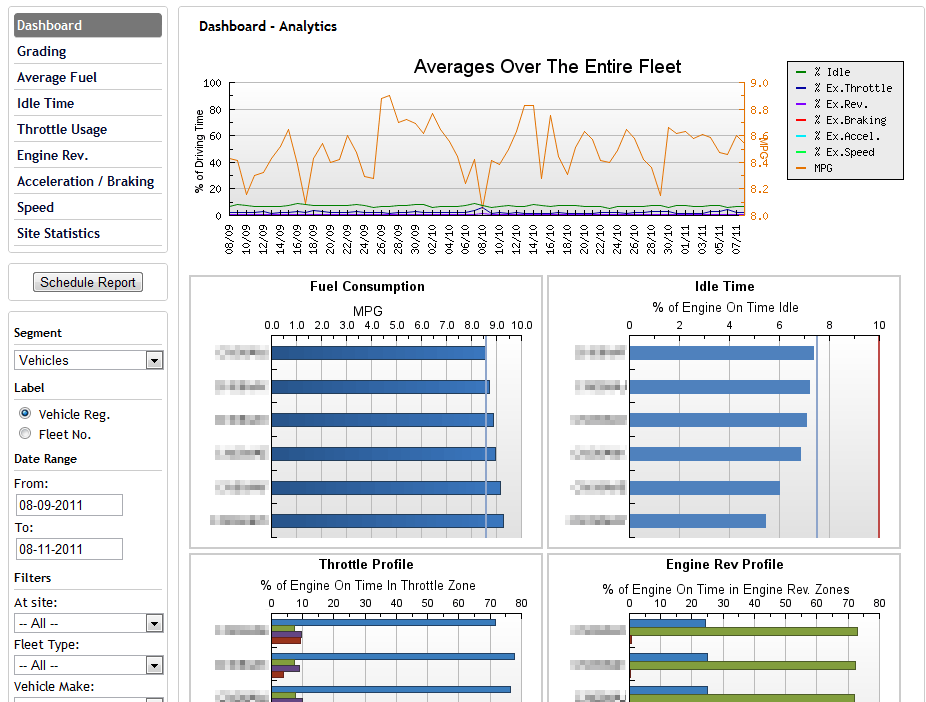Open the Acceleration / Braking report
Viewport: 926px width, 702px height.
pos(85,181)
